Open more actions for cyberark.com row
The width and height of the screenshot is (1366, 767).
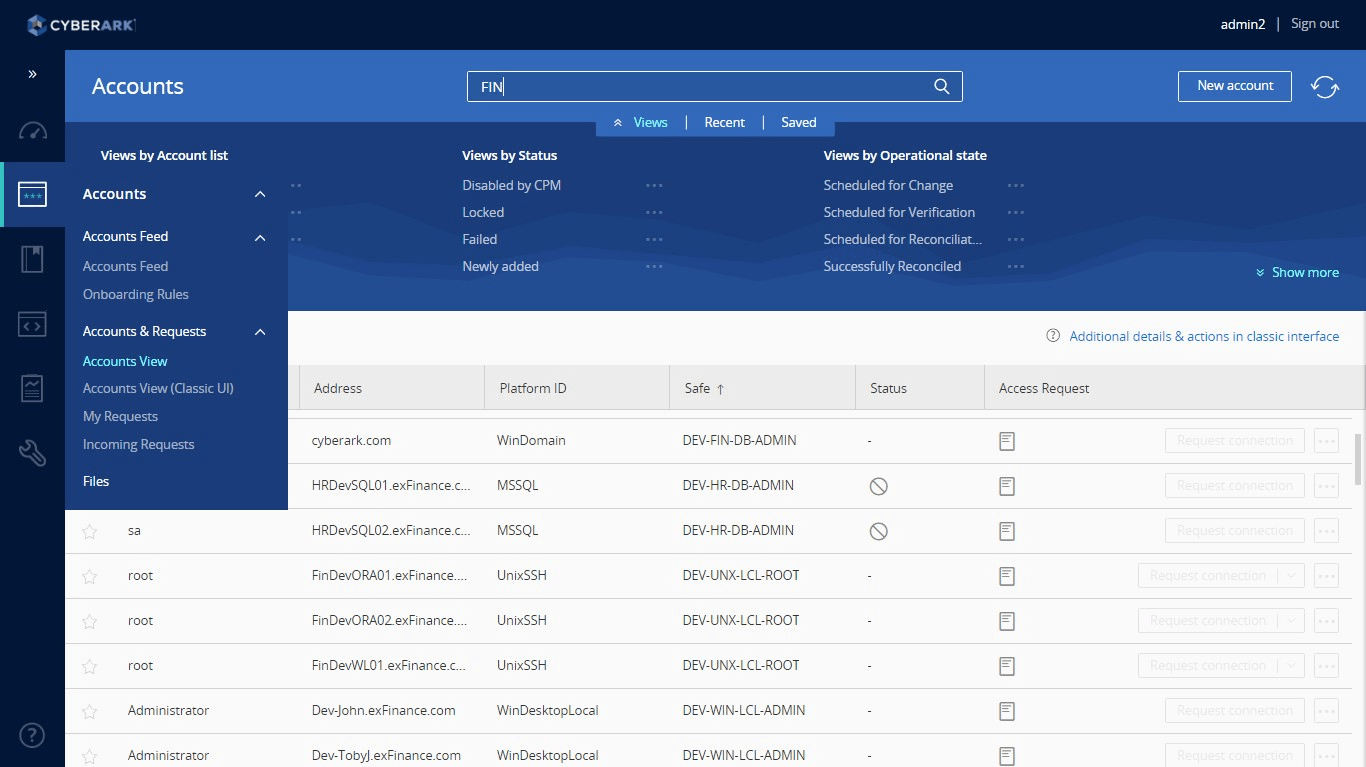[1326, 440]
